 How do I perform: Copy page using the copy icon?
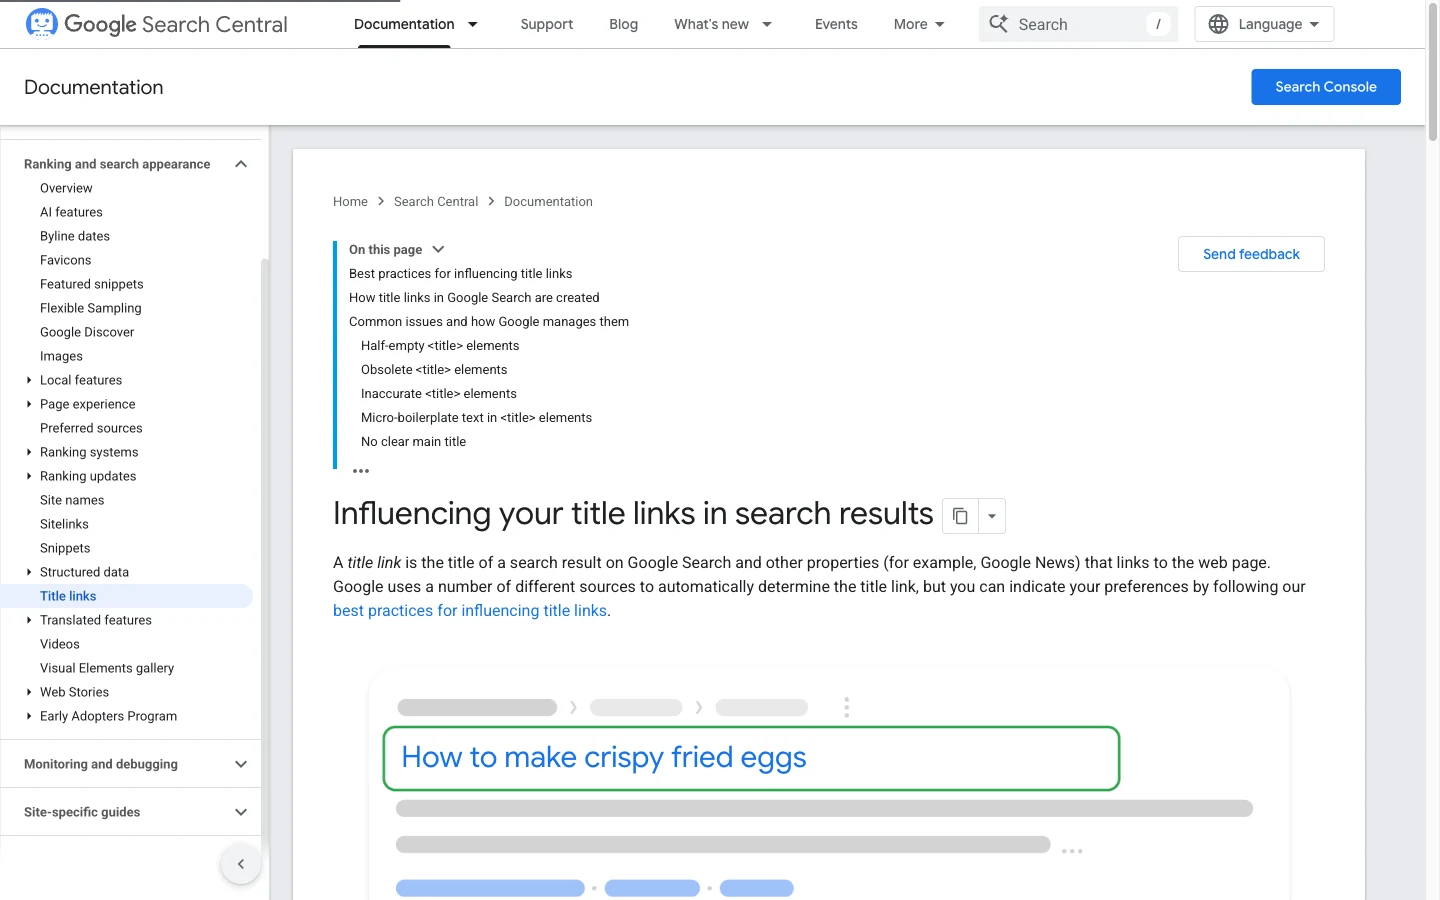[x=960, y=516]
